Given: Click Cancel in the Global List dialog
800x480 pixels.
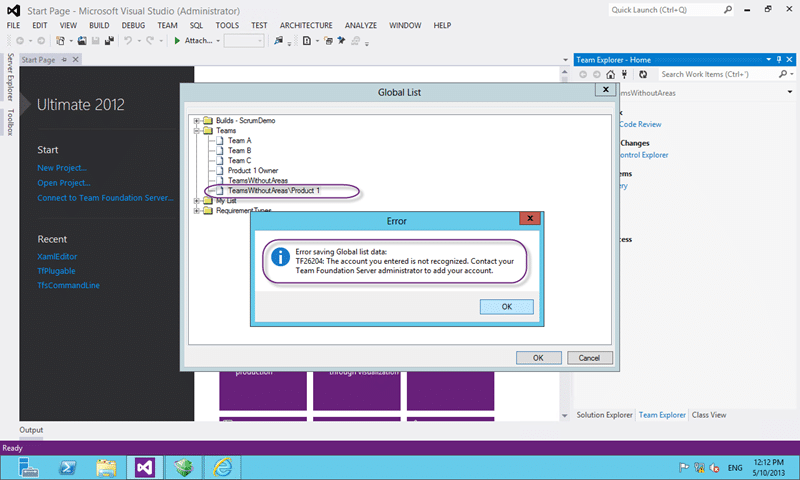Looking at the screenshot, I should click(589, 358).
